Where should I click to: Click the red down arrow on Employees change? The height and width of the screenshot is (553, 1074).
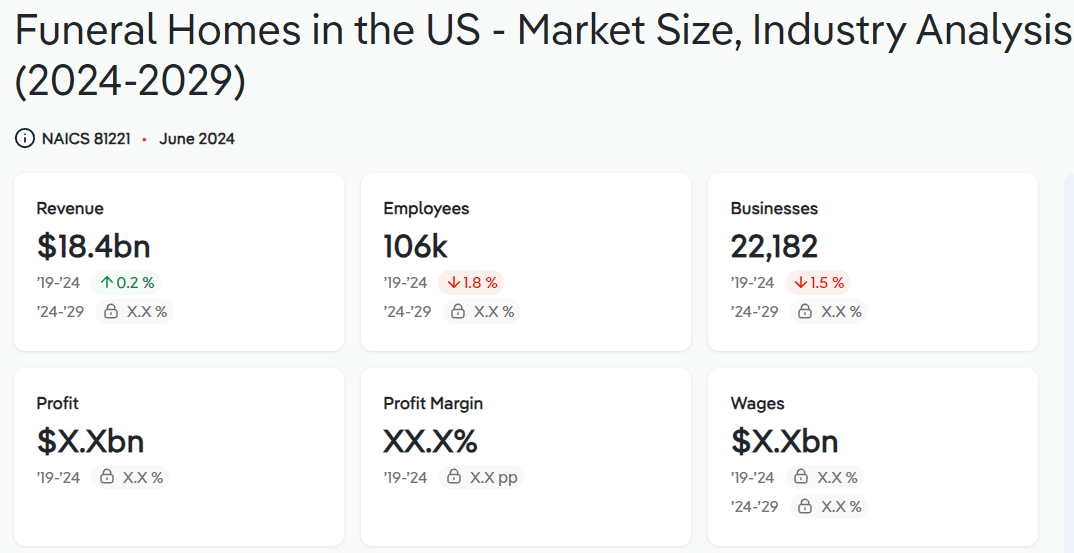(x=453, y=282)
